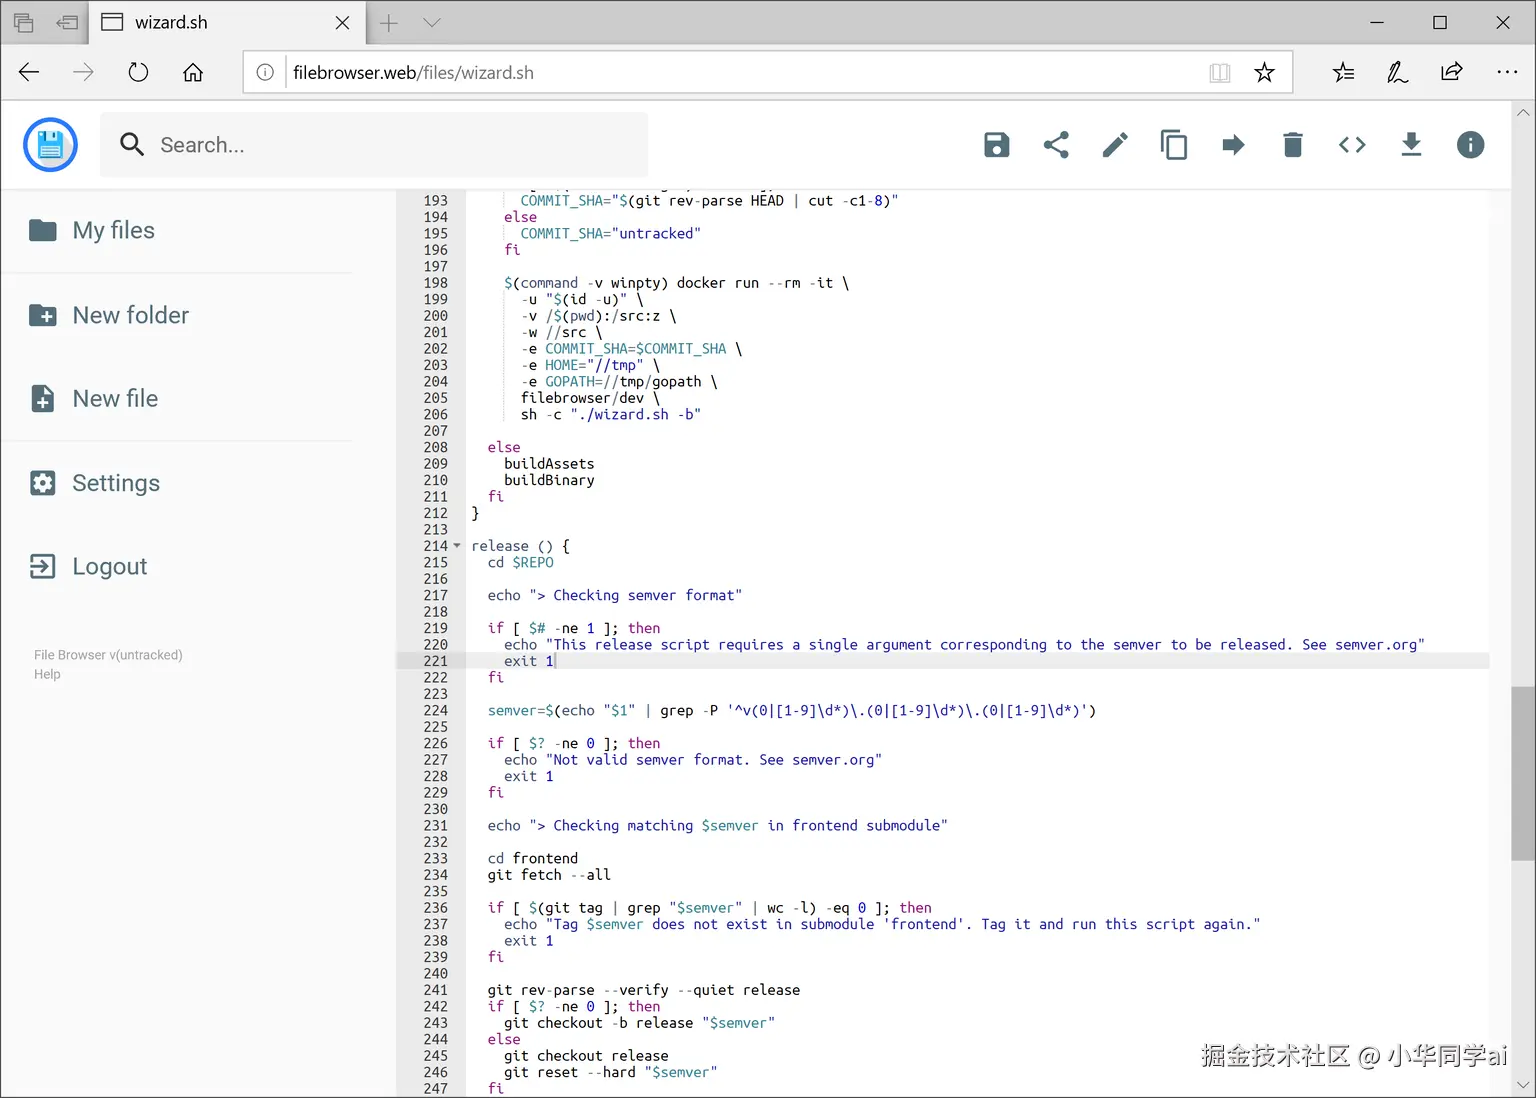Expand the tab preview dropdown chevron

(x=431, y=22)
